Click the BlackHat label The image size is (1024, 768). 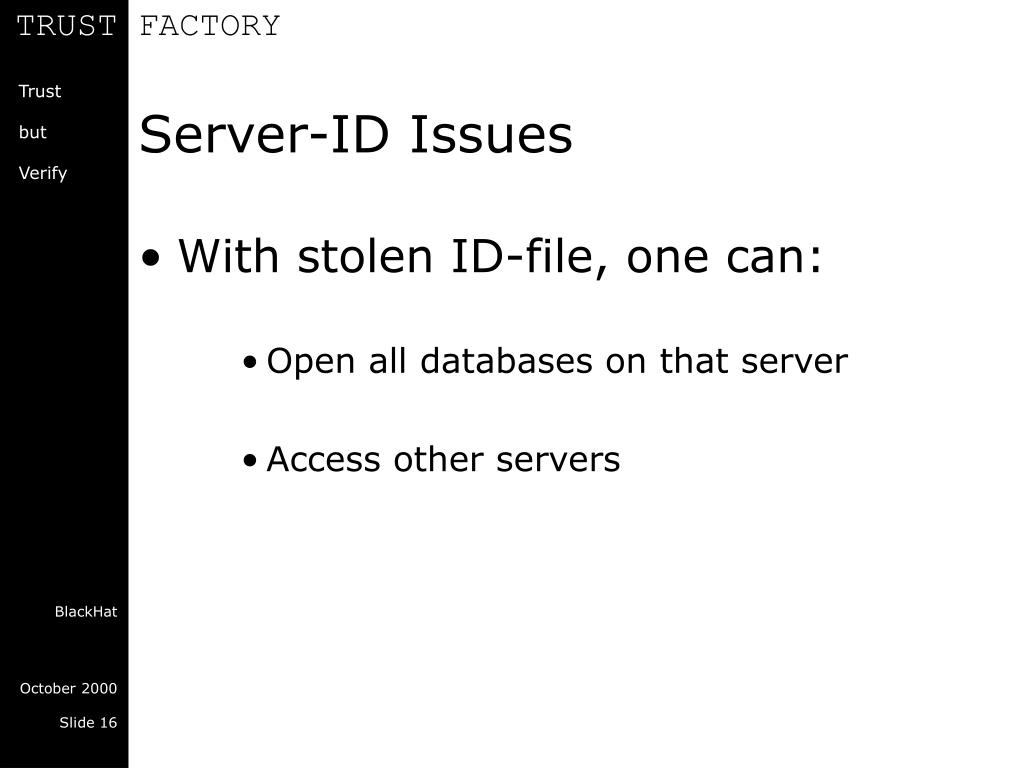point(86,612)
